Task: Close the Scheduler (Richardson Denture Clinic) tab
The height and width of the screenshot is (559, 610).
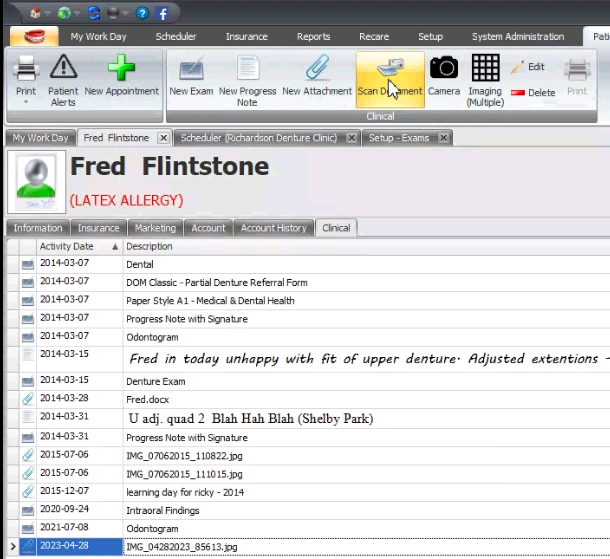Action: tap(352, 138)
